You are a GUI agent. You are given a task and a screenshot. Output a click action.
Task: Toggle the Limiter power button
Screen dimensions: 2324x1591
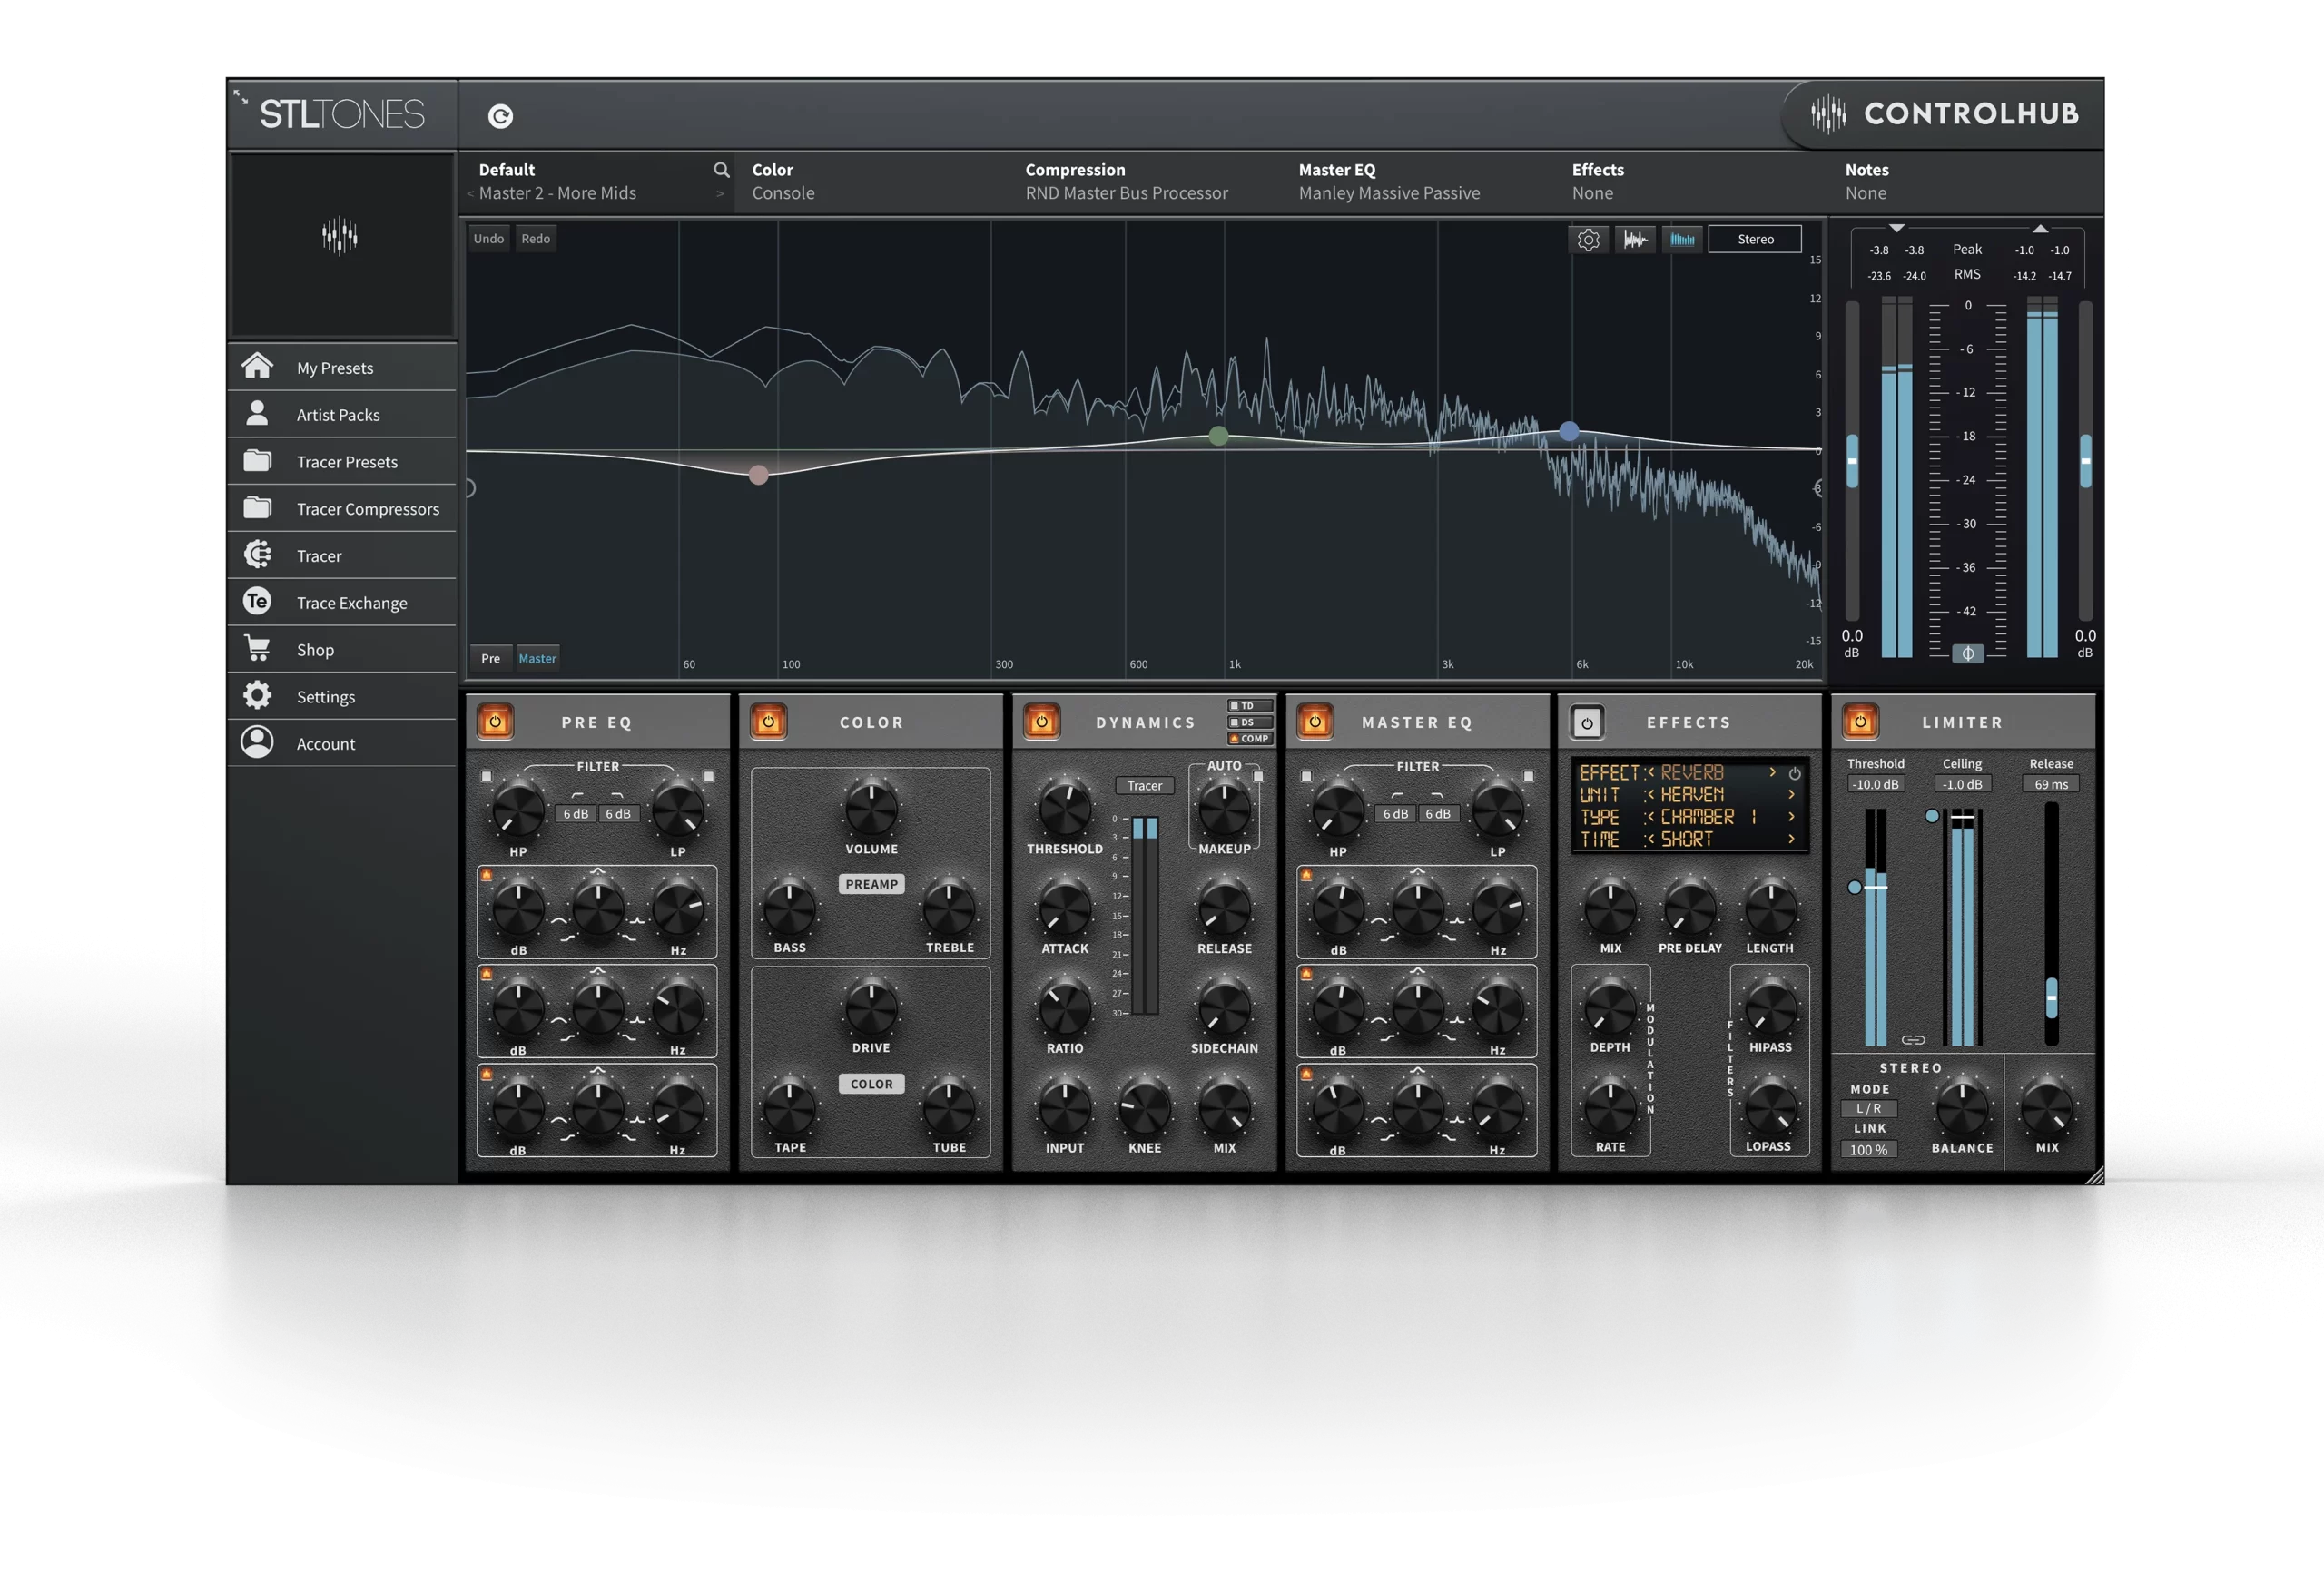tap(1860, 721)
